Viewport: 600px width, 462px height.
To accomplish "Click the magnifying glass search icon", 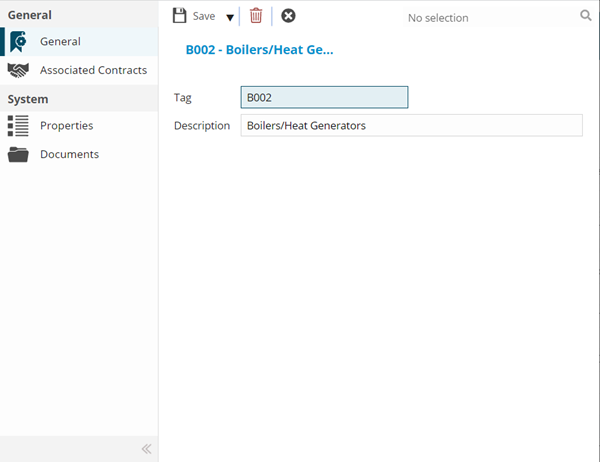I will tap(586, 16).
